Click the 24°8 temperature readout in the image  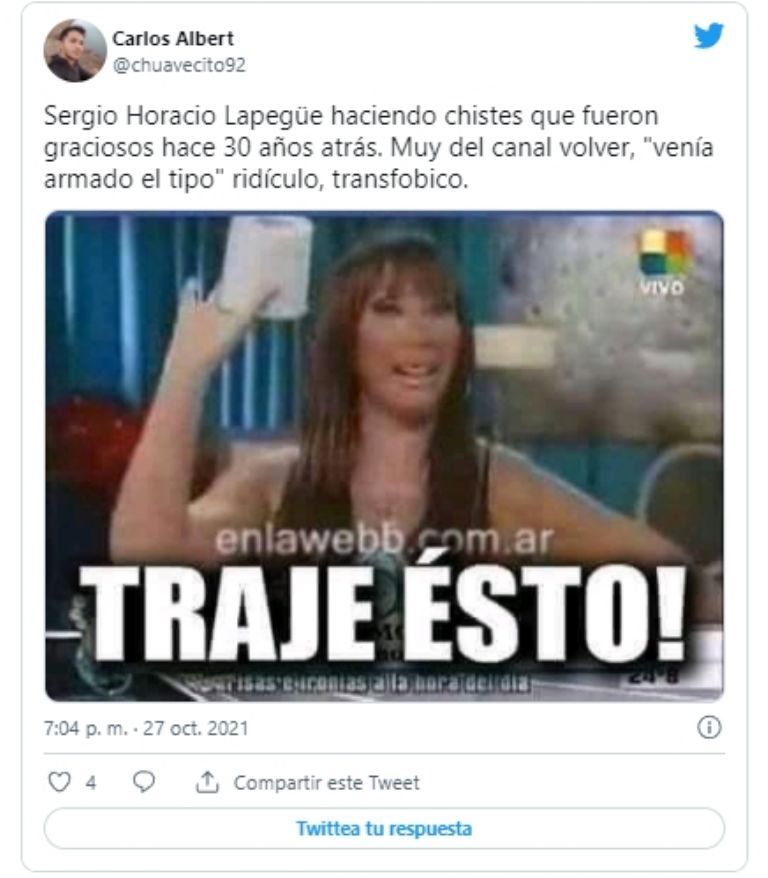point(653,676)
